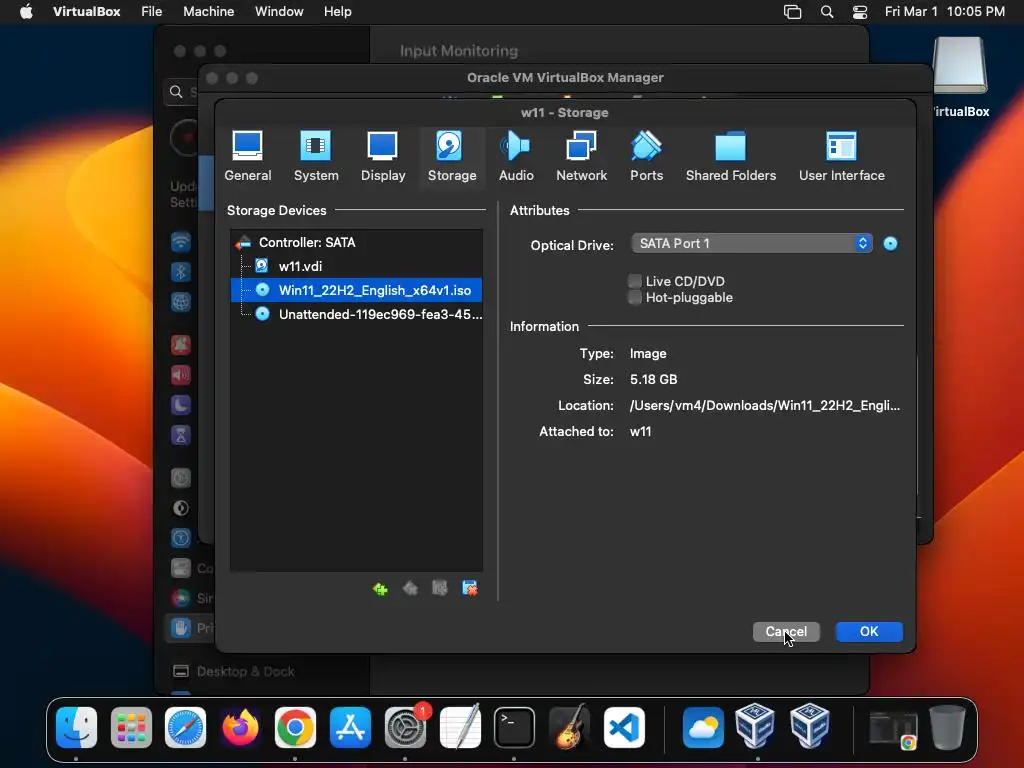The height and width of the screenshot is (768, 1024).
Task: Open the Machine menu
Action: [x=208, y=12]
